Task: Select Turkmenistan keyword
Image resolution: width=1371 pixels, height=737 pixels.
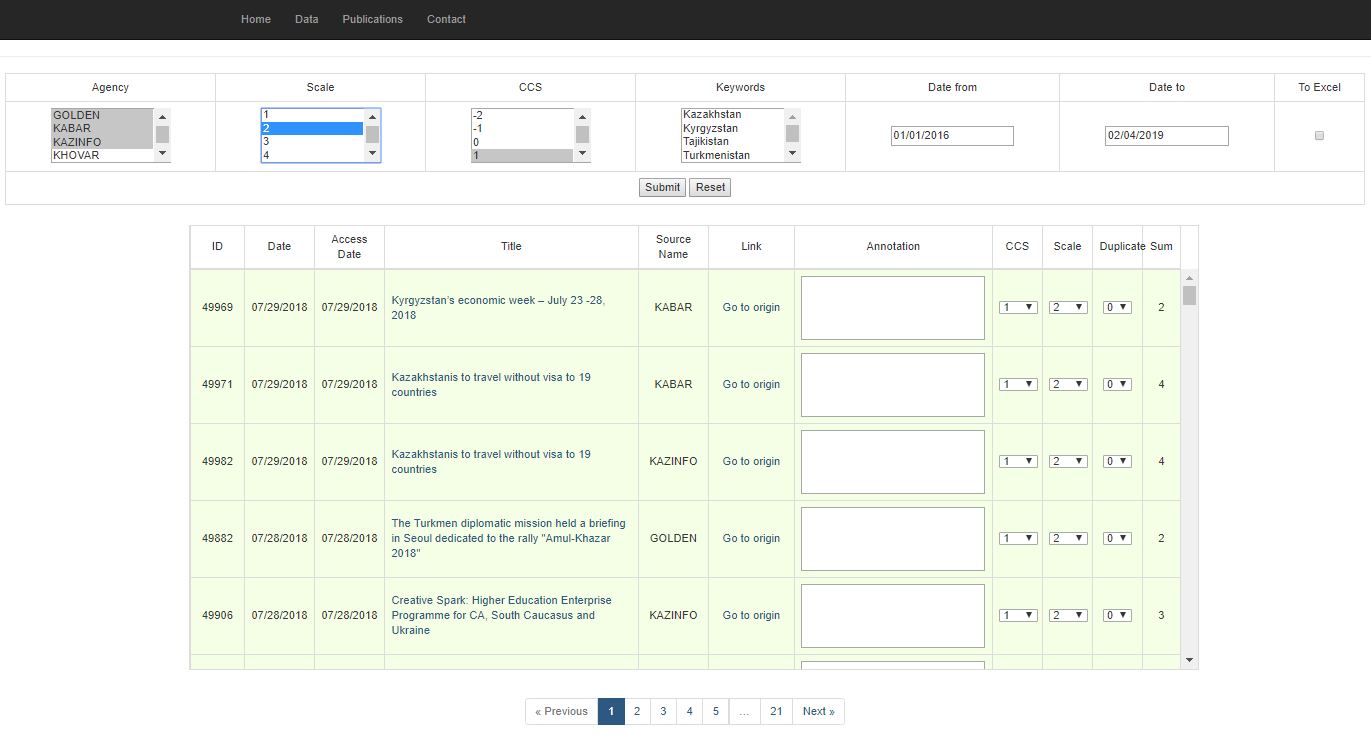Action: tap(732, 155)
